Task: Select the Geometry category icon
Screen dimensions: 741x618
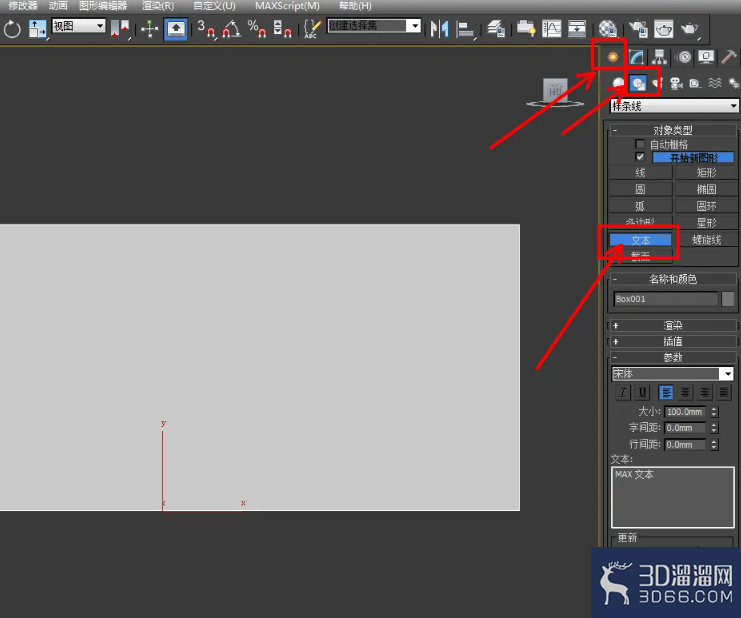Action: (618, 84)
